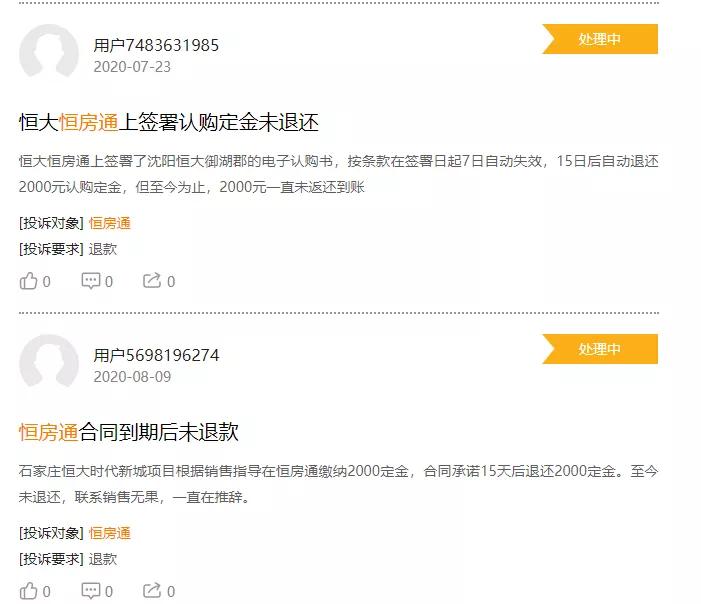Click the 石家庄恒大时代新城 complaint description text
This screenshot has height=604, width=701.
pyautogui.click(x=338, y=484)
